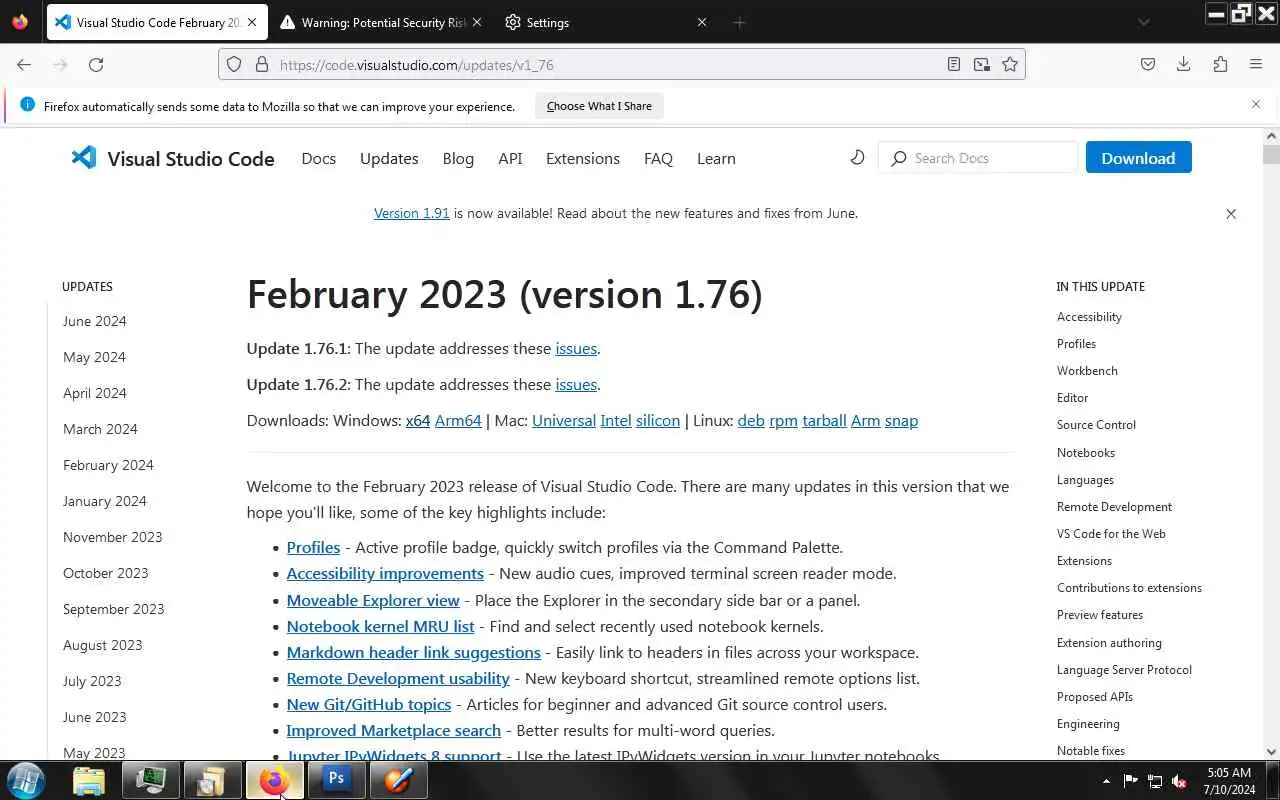Show hidden system tray icons arrow
The image size is (1280, 800).
(x=1106, y=781)
